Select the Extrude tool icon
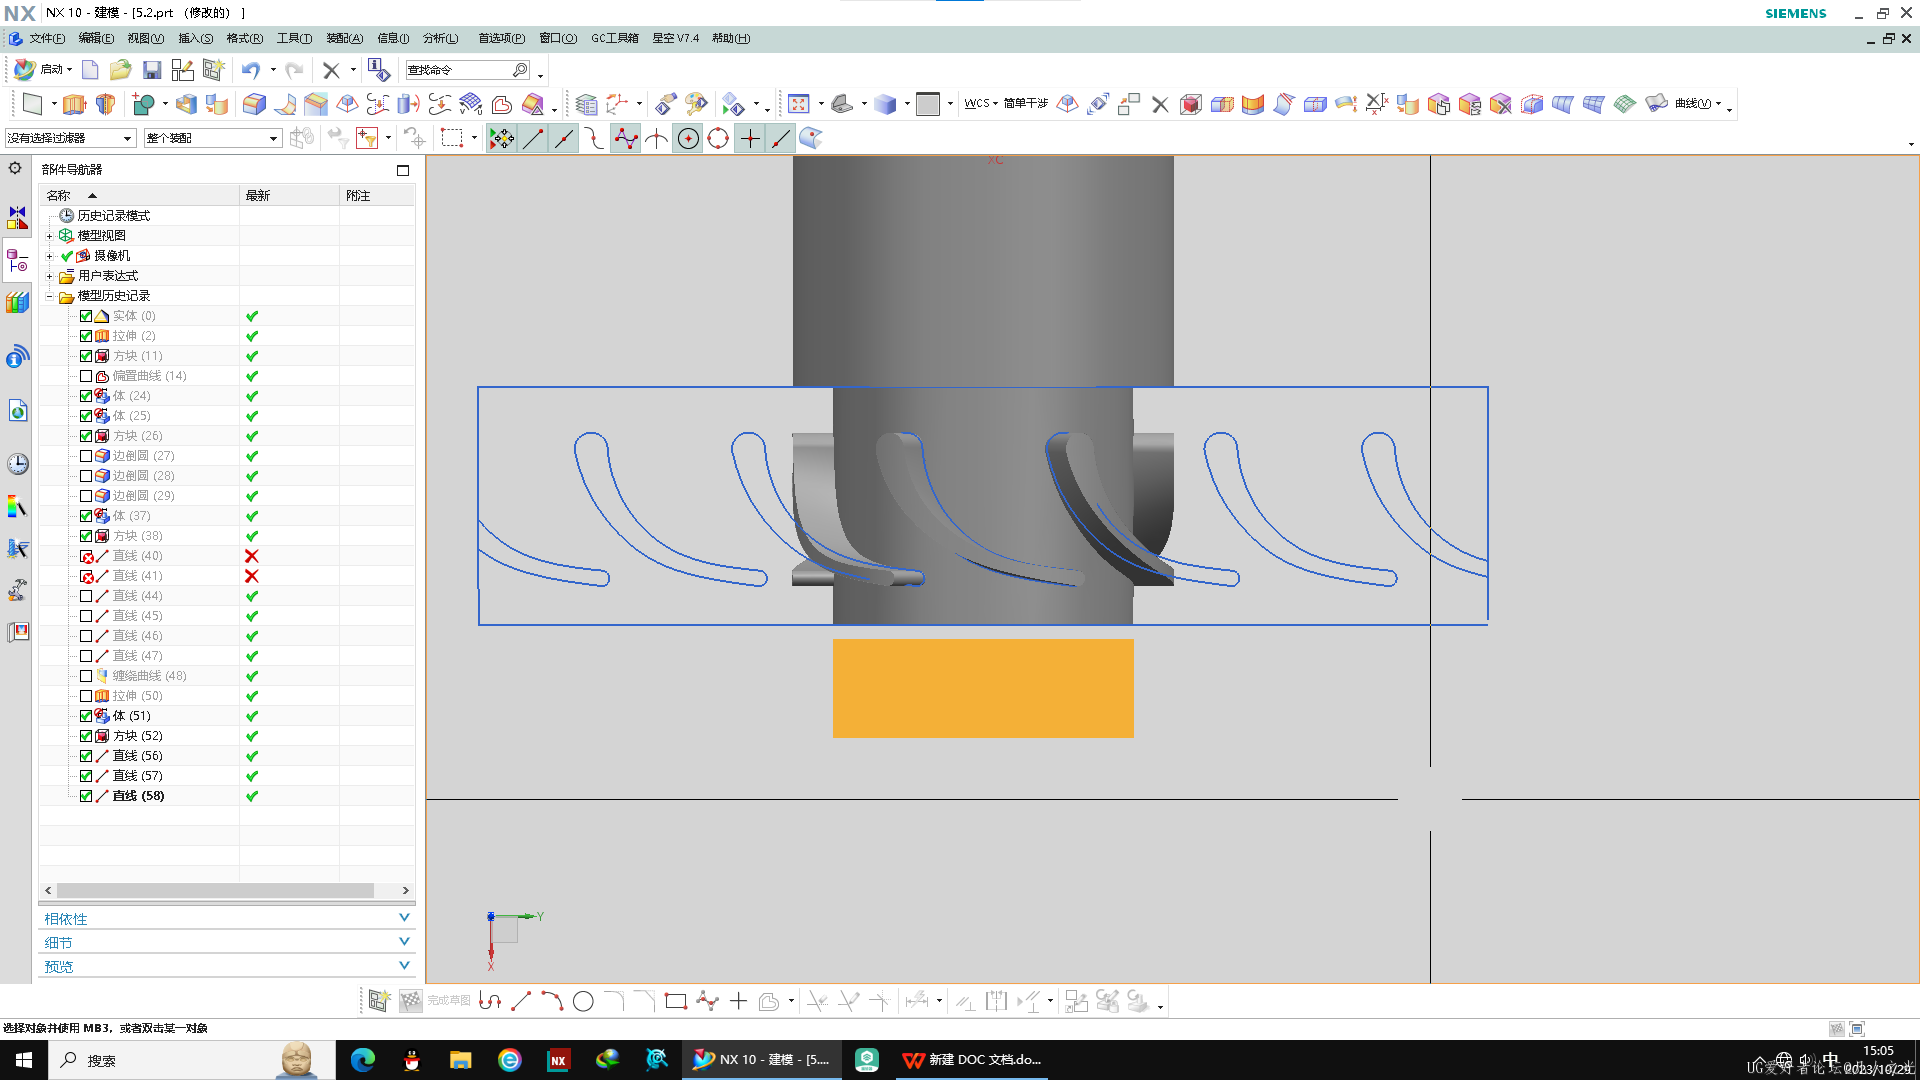This screenshot has height=1080, width=1920. [x=74, y=104]
